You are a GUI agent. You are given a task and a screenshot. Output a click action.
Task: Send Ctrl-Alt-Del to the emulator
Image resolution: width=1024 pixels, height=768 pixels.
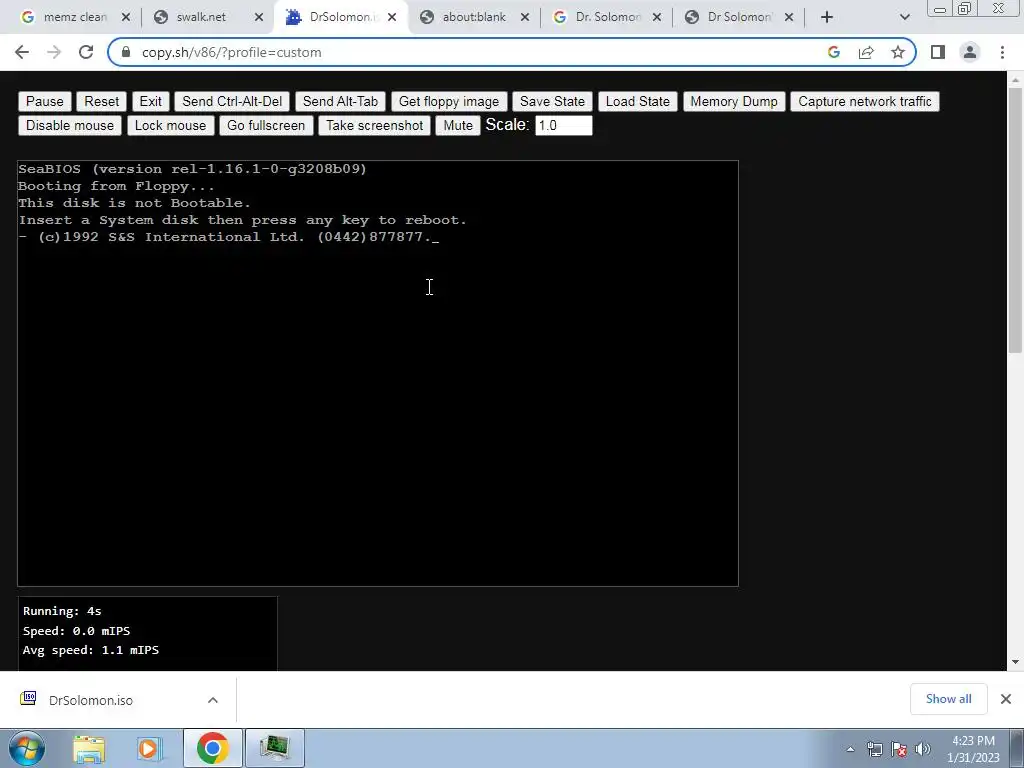point(232,101)
